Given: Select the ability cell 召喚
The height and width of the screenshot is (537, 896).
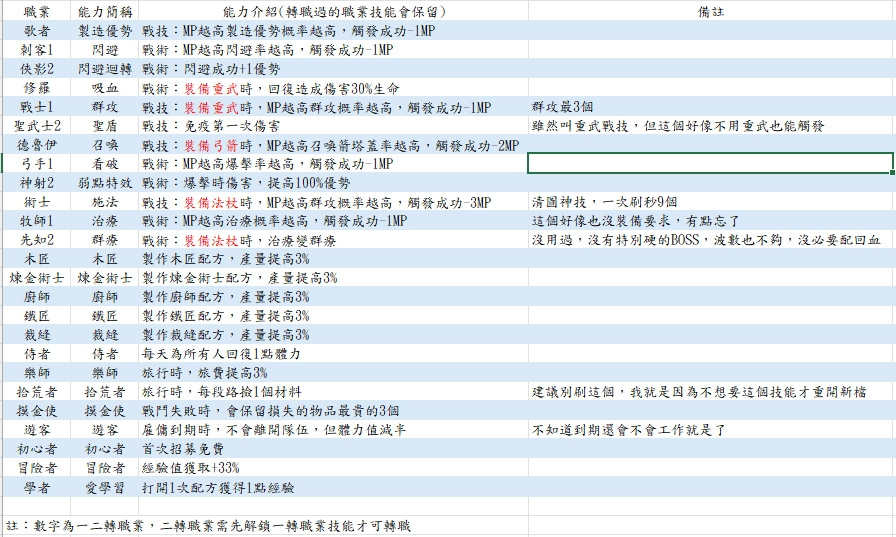Looking at the screenshot, I should pos(105,145).
